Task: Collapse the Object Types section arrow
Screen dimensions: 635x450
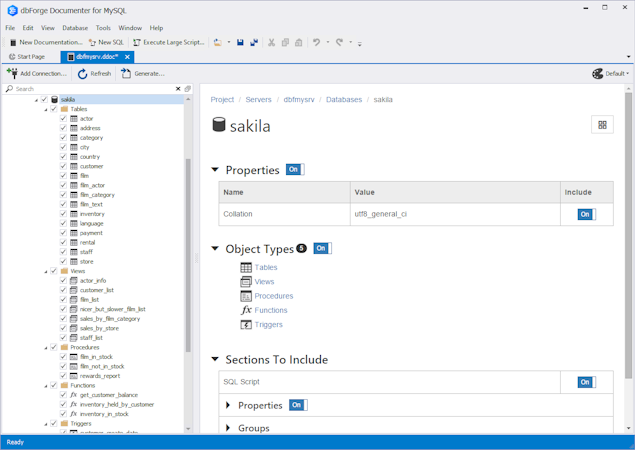Action: pos(215,249)
